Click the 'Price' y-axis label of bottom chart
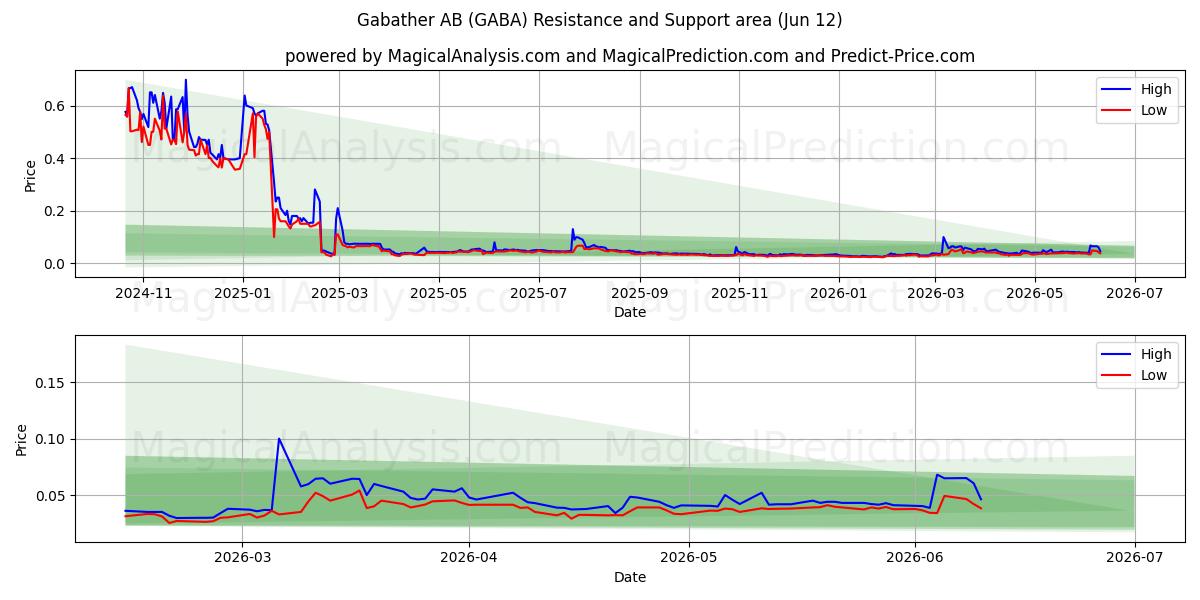 (22, 439)
